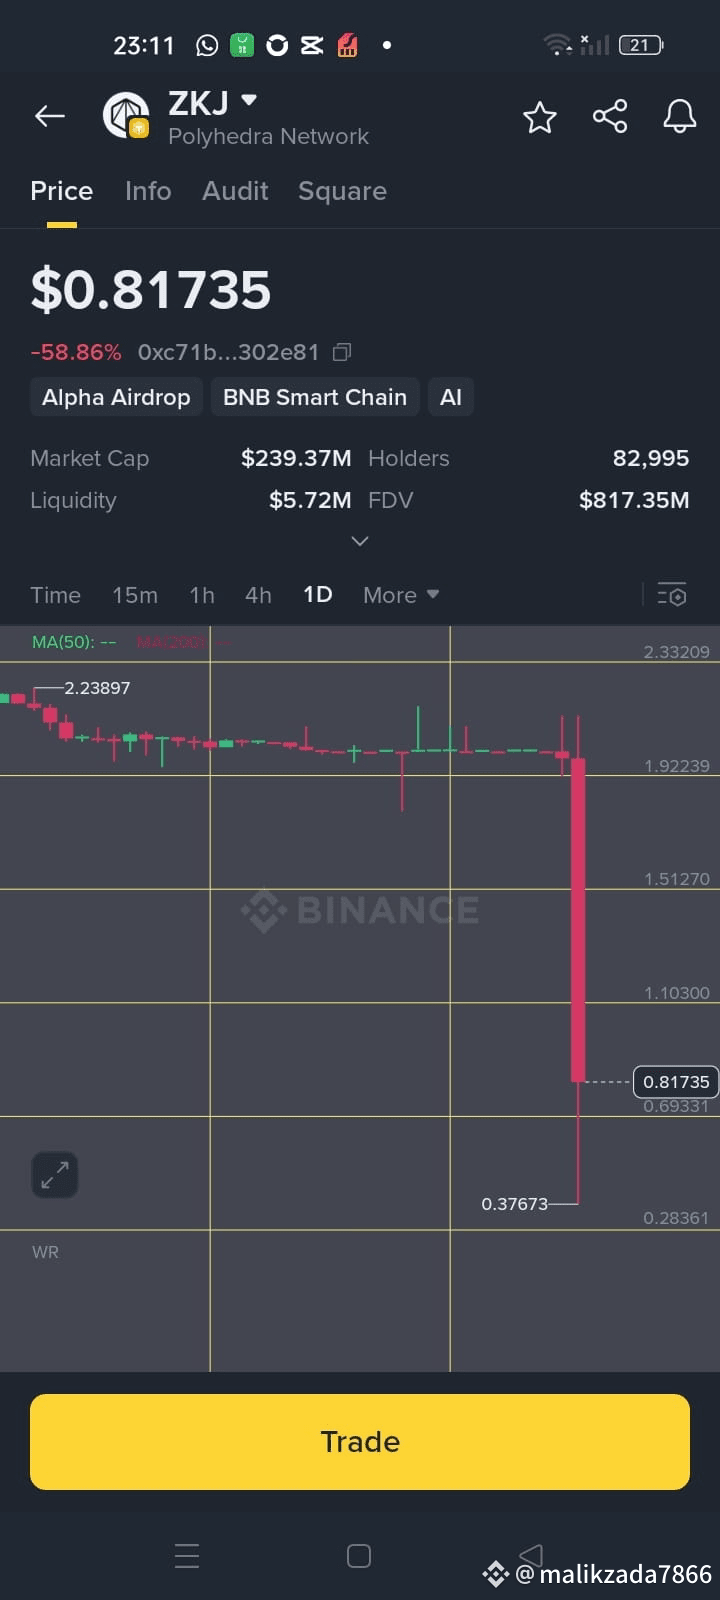Viewport: 720px width, 1600px height.
Task: Tap the Trade button
Action: point(360,1441)
